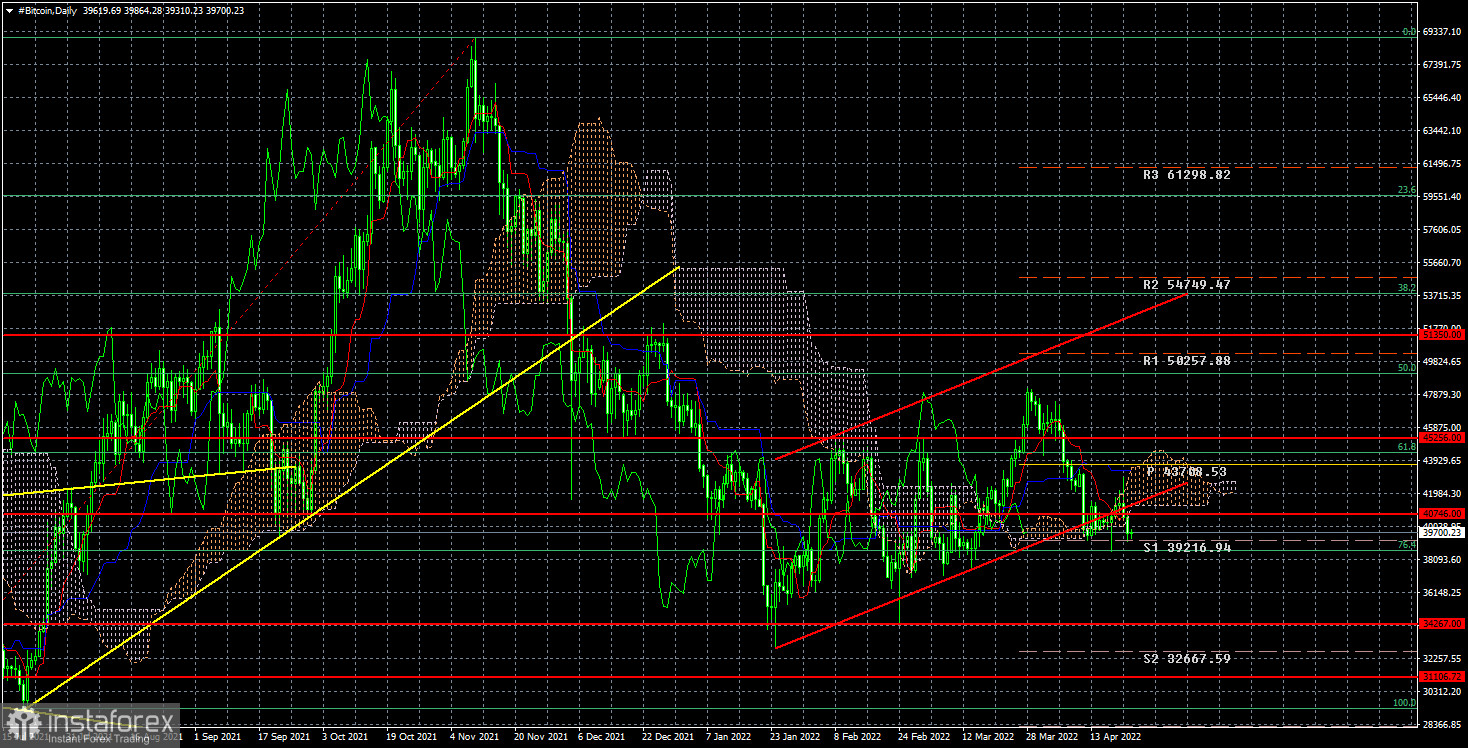Click the S1 39216.94 support label
1468x748 pixels.
pos(1187,548)
